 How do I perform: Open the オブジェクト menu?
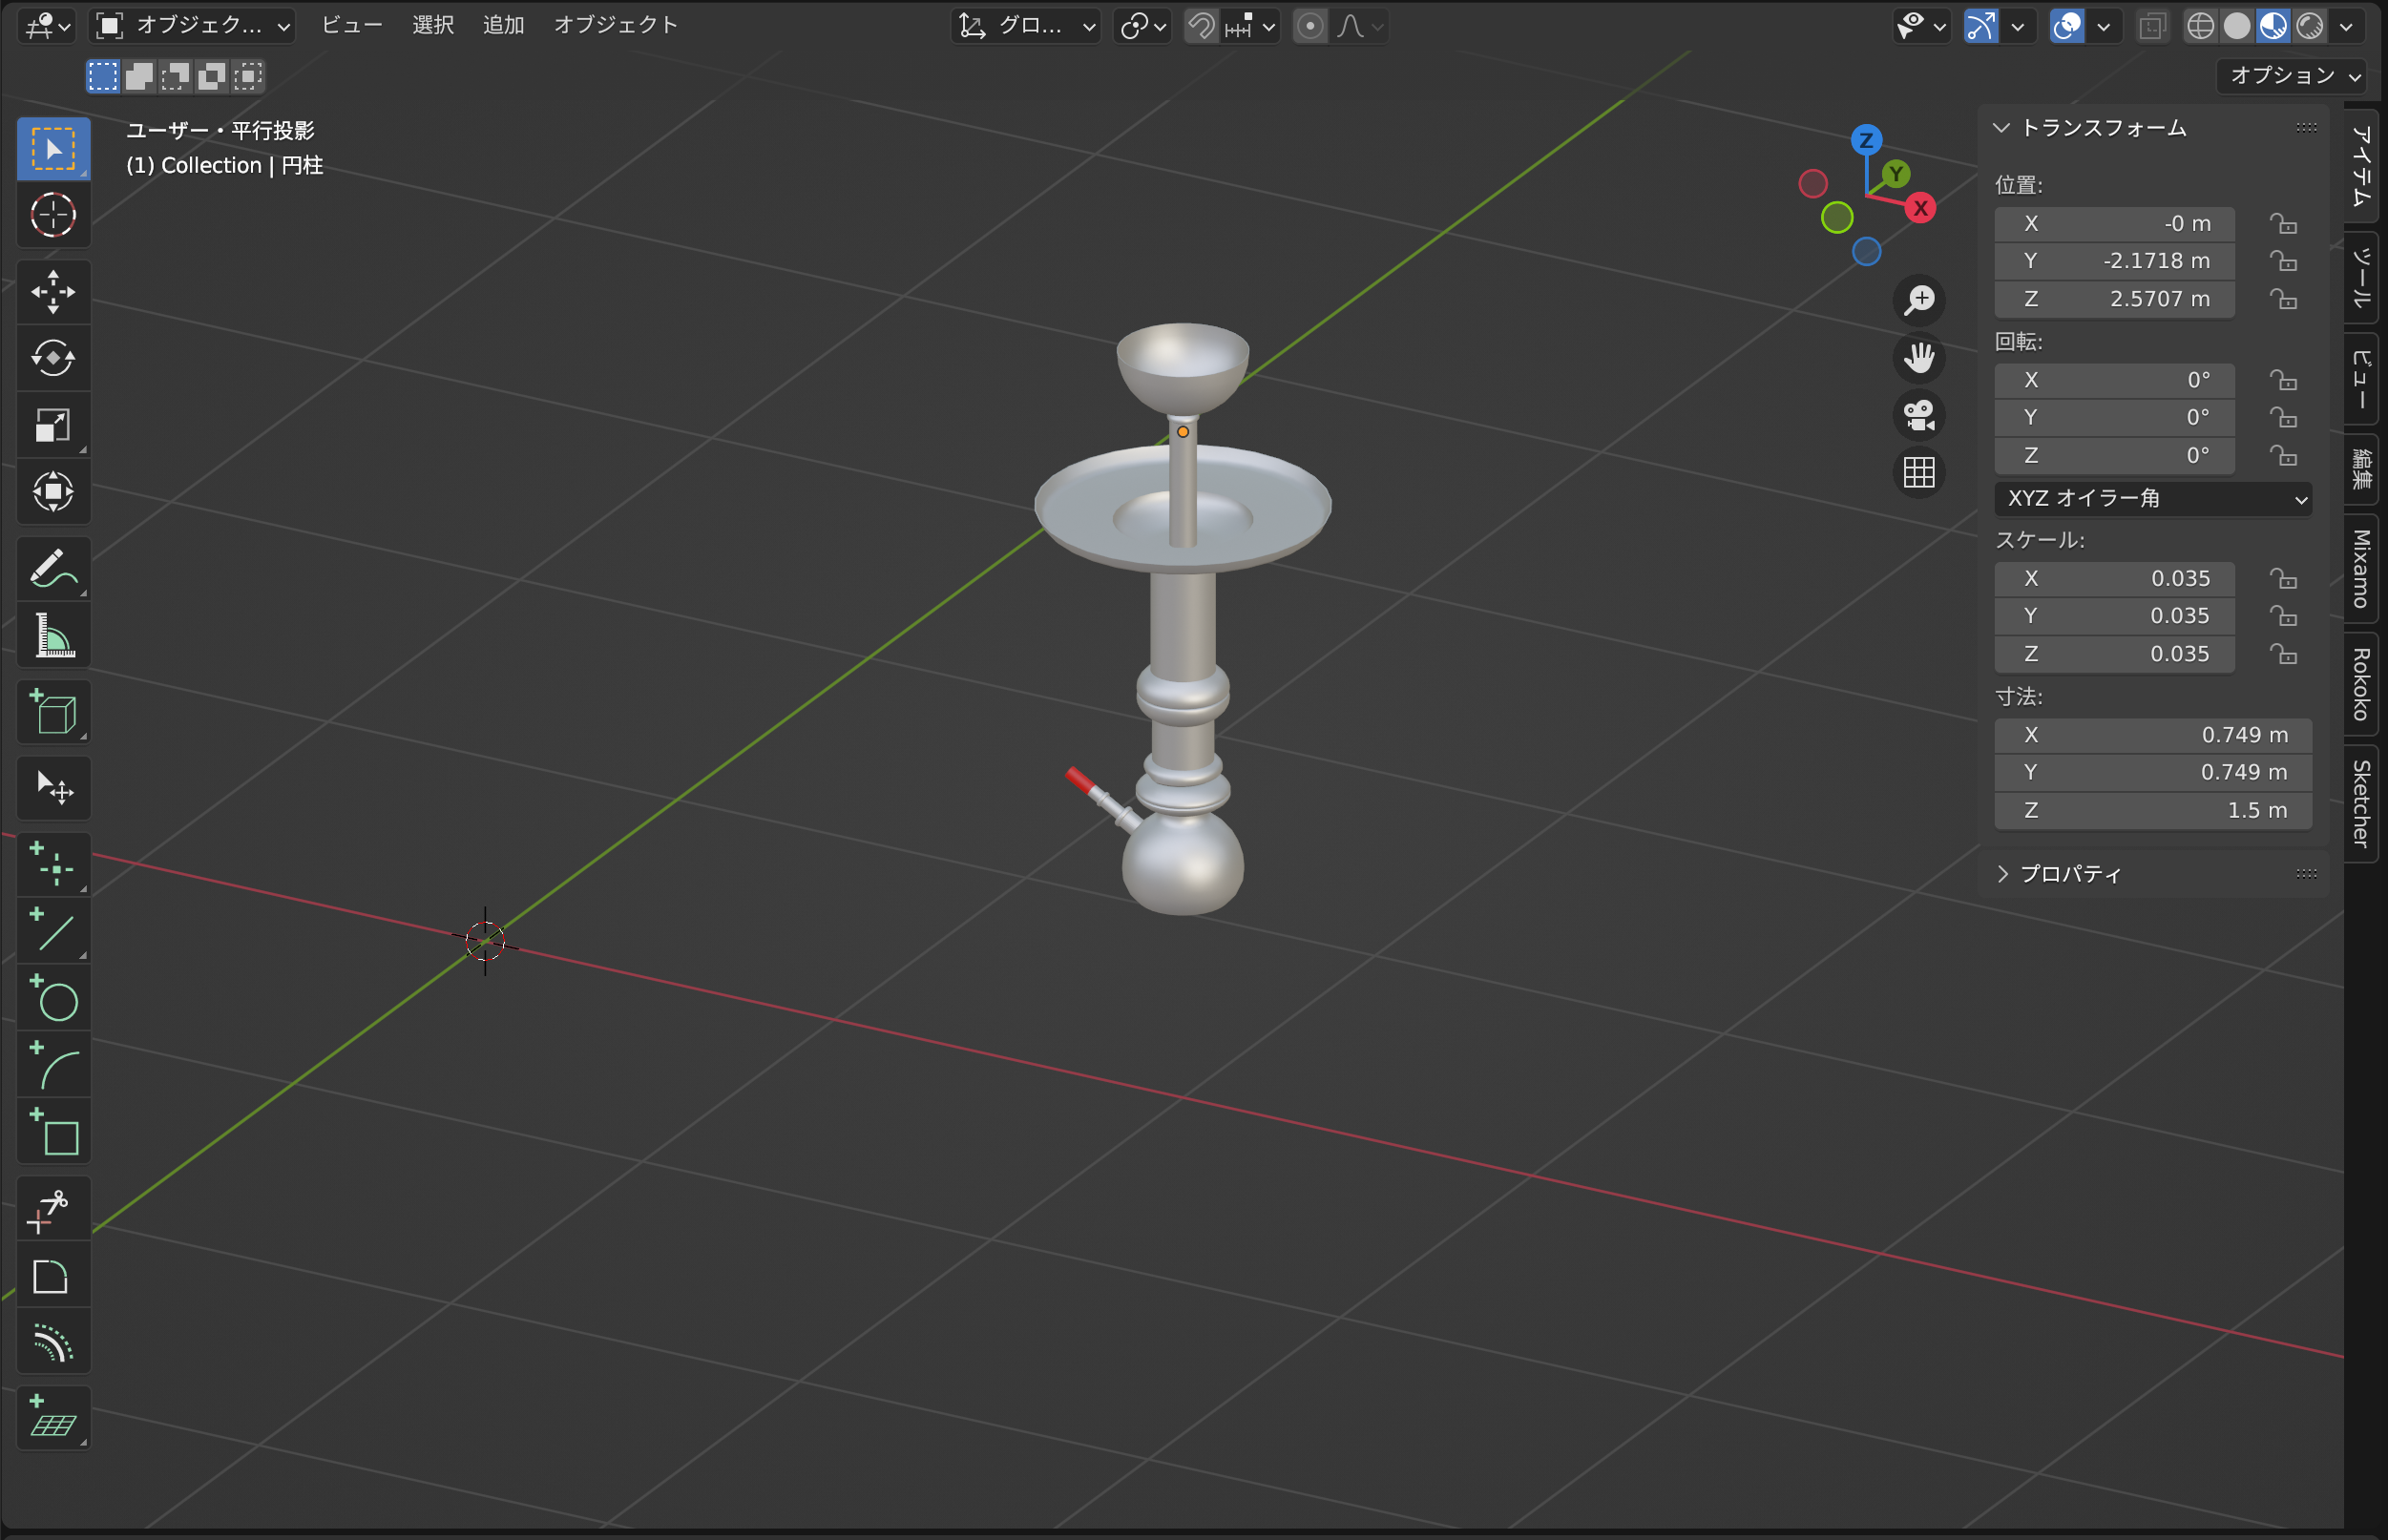(x=616, y=25)
